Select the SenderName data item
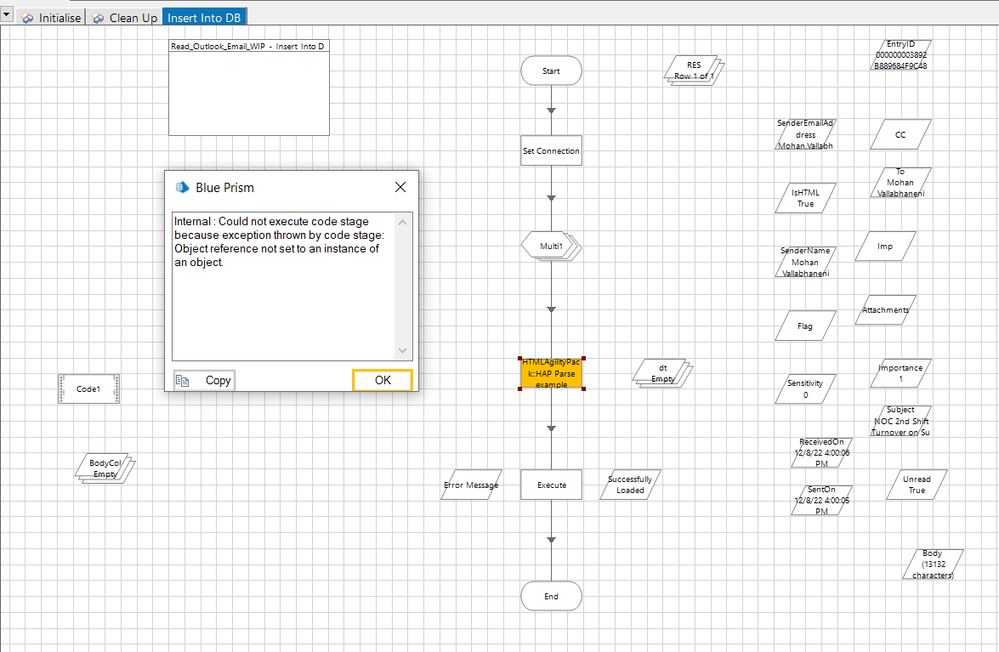 [x=805, y=262]
